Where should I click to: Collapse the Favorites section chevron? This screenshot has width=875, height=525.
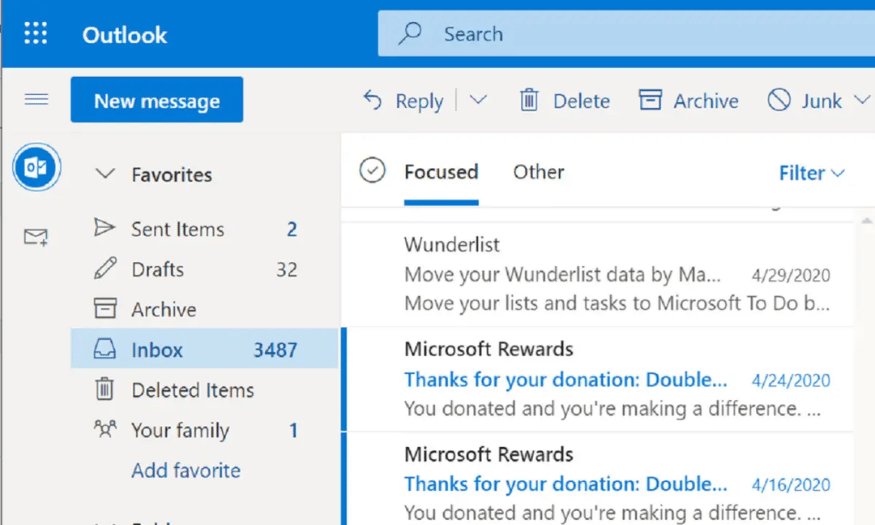[105, 174]
